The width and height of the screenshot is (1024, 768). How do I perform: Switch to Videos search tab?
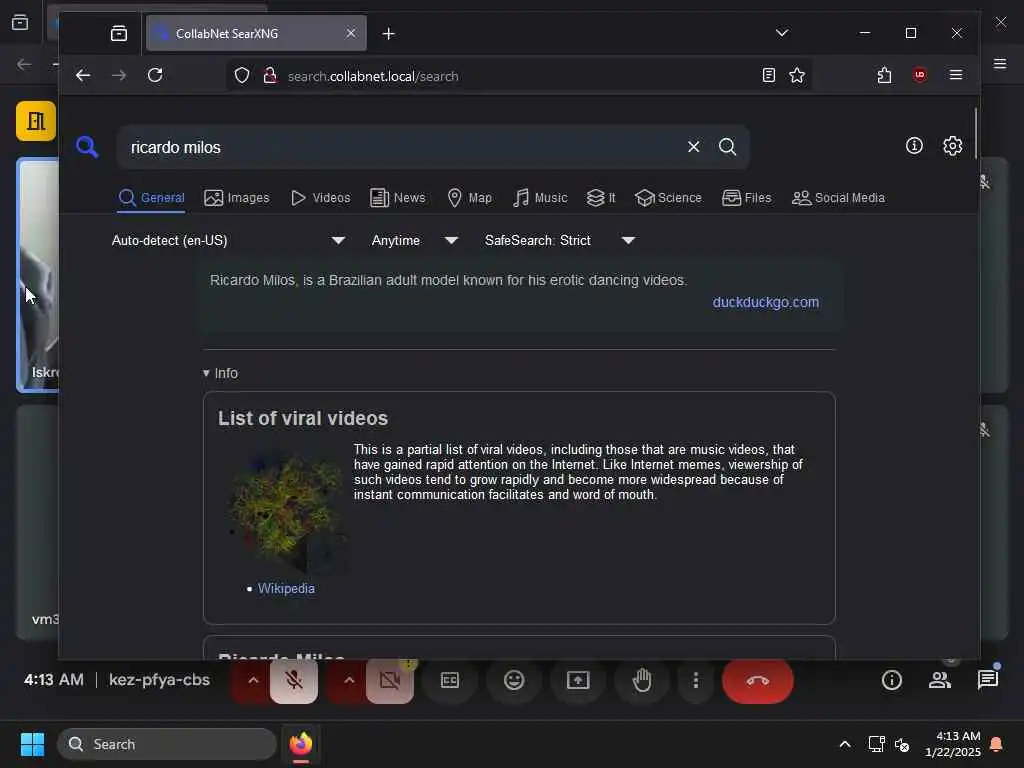tap(321, 198)
